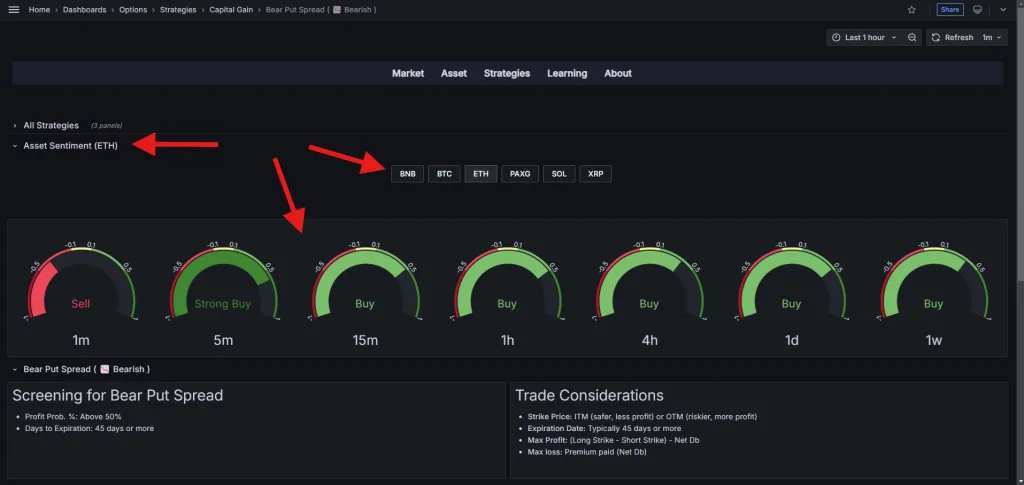Screen dimensions: 1024x485
Task: Click the bearish chart icon in row title
Action: point(104,369)
